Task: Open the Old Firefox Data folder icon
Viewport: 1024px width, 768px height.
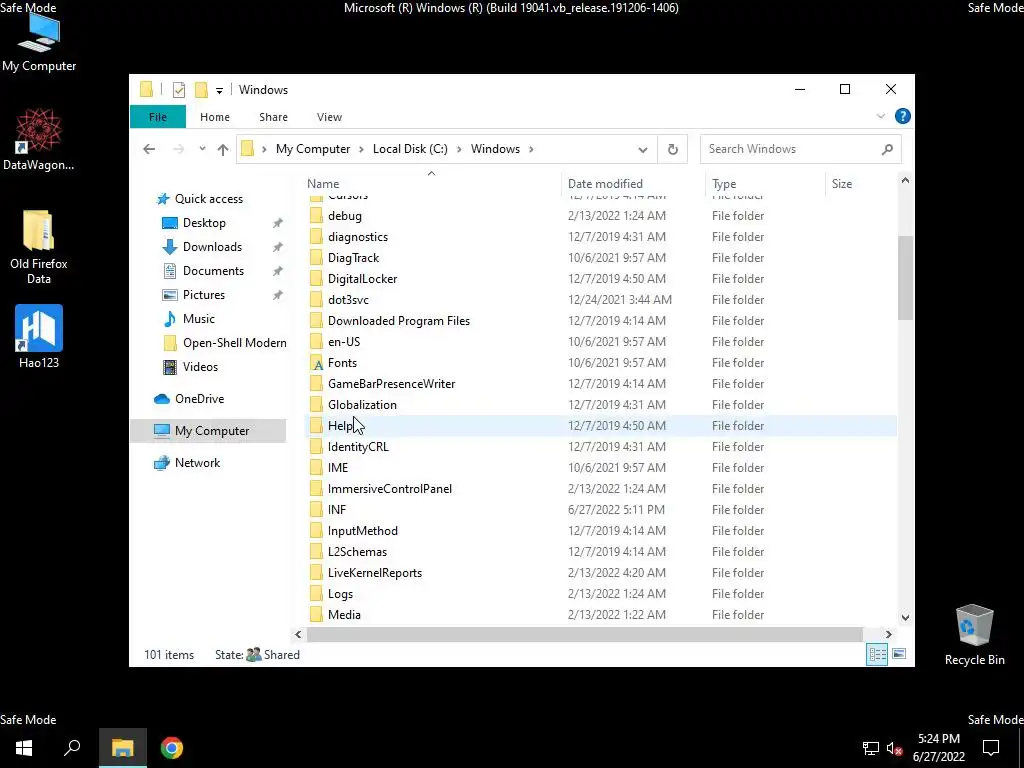Action: click(x=39, y=246)
